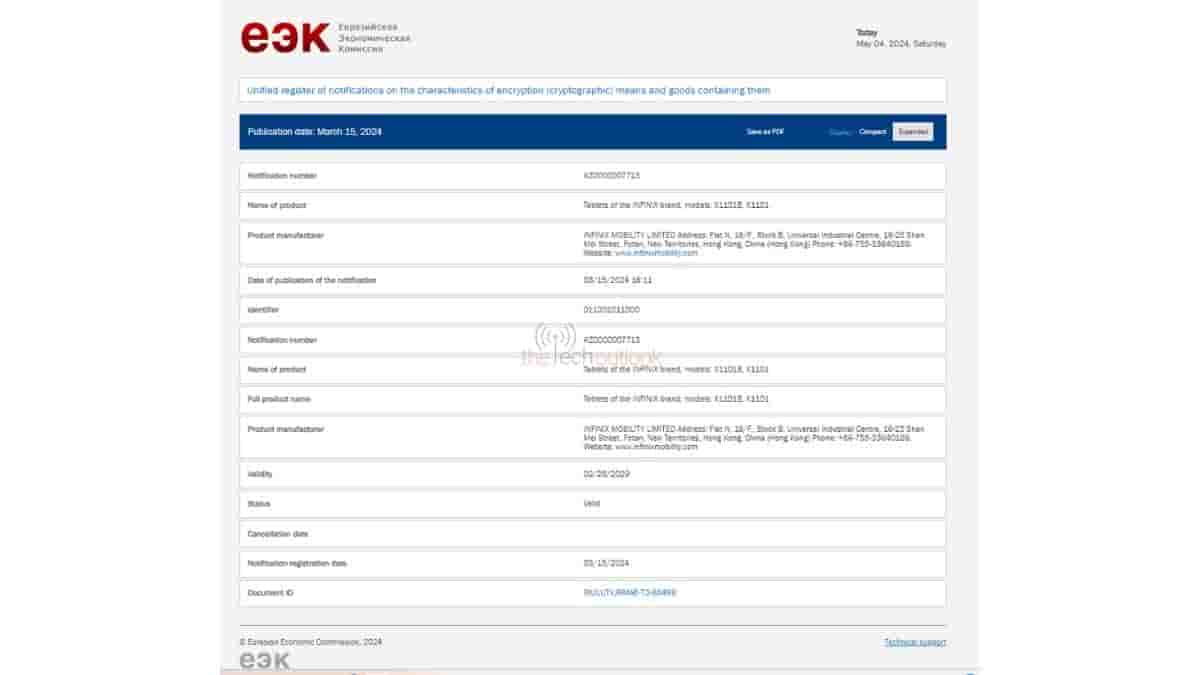Viewport: 1200px width, 675px height.
Task: Click the Identifier value 011203211000
Action: click(x=611, y=310)
